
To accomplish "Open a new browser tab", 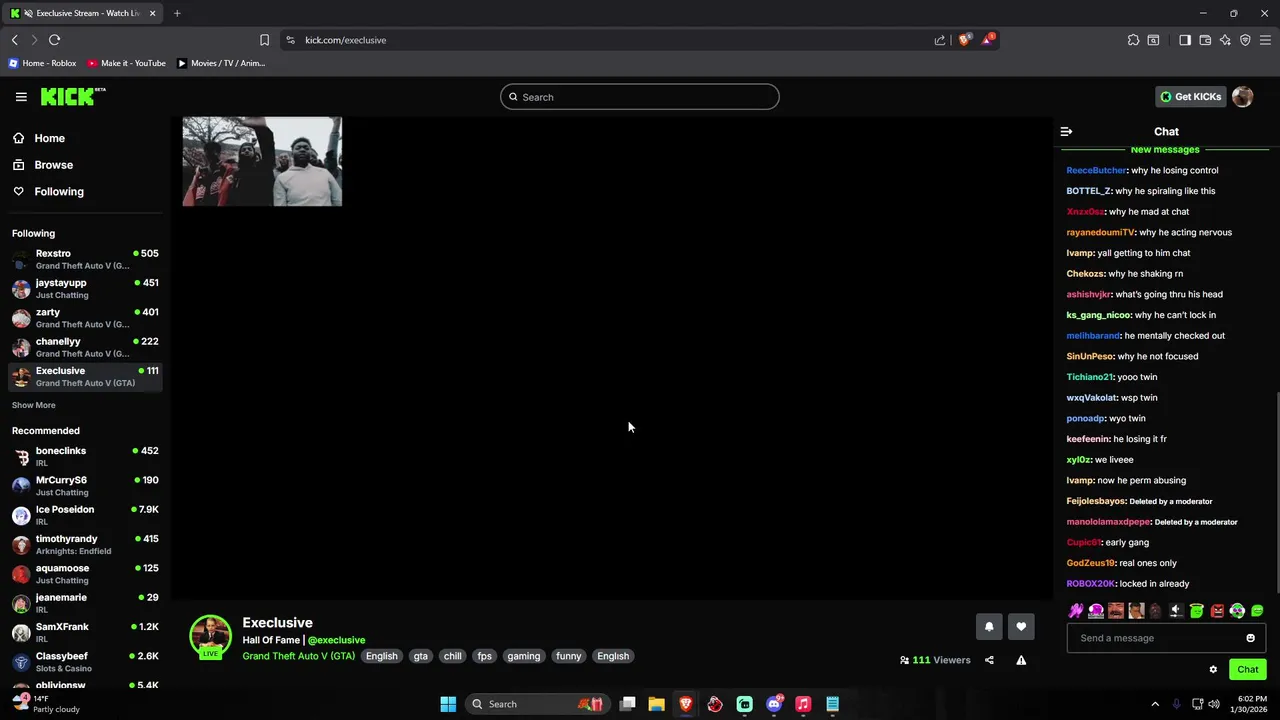I will (177, 13).
